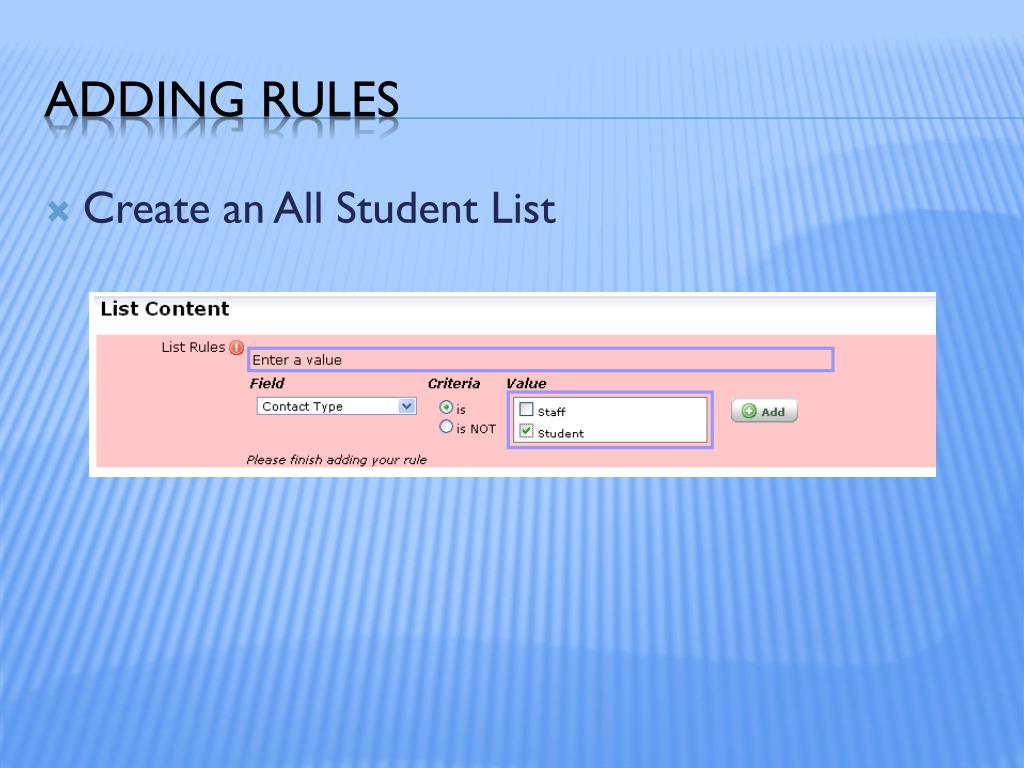
Task: Select the 'is' criteria radio button
Action: (446, 408)
